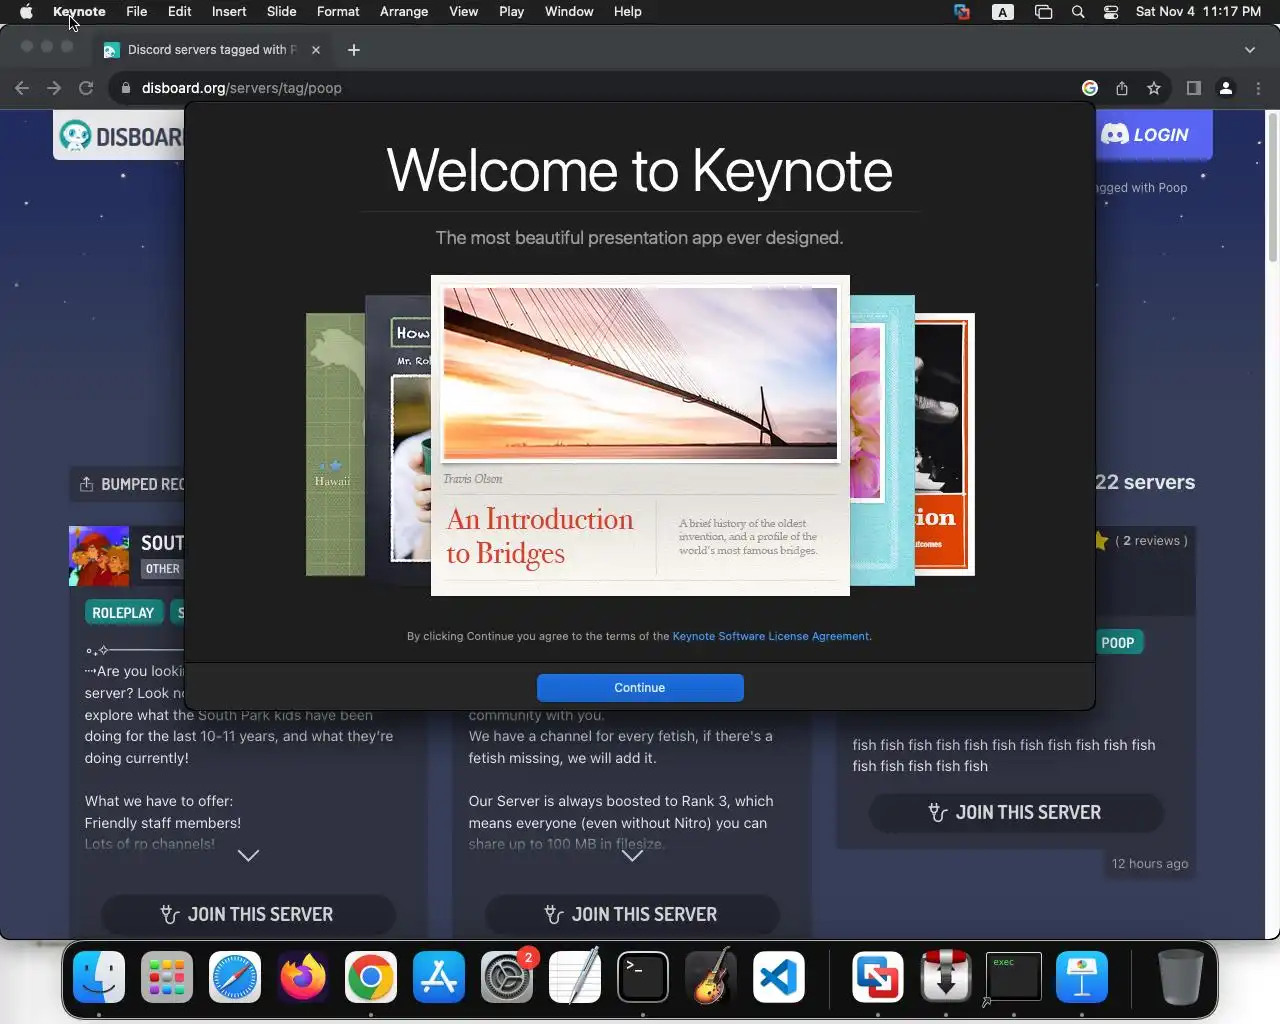Go back in Chrome

[x=22, y=88]
